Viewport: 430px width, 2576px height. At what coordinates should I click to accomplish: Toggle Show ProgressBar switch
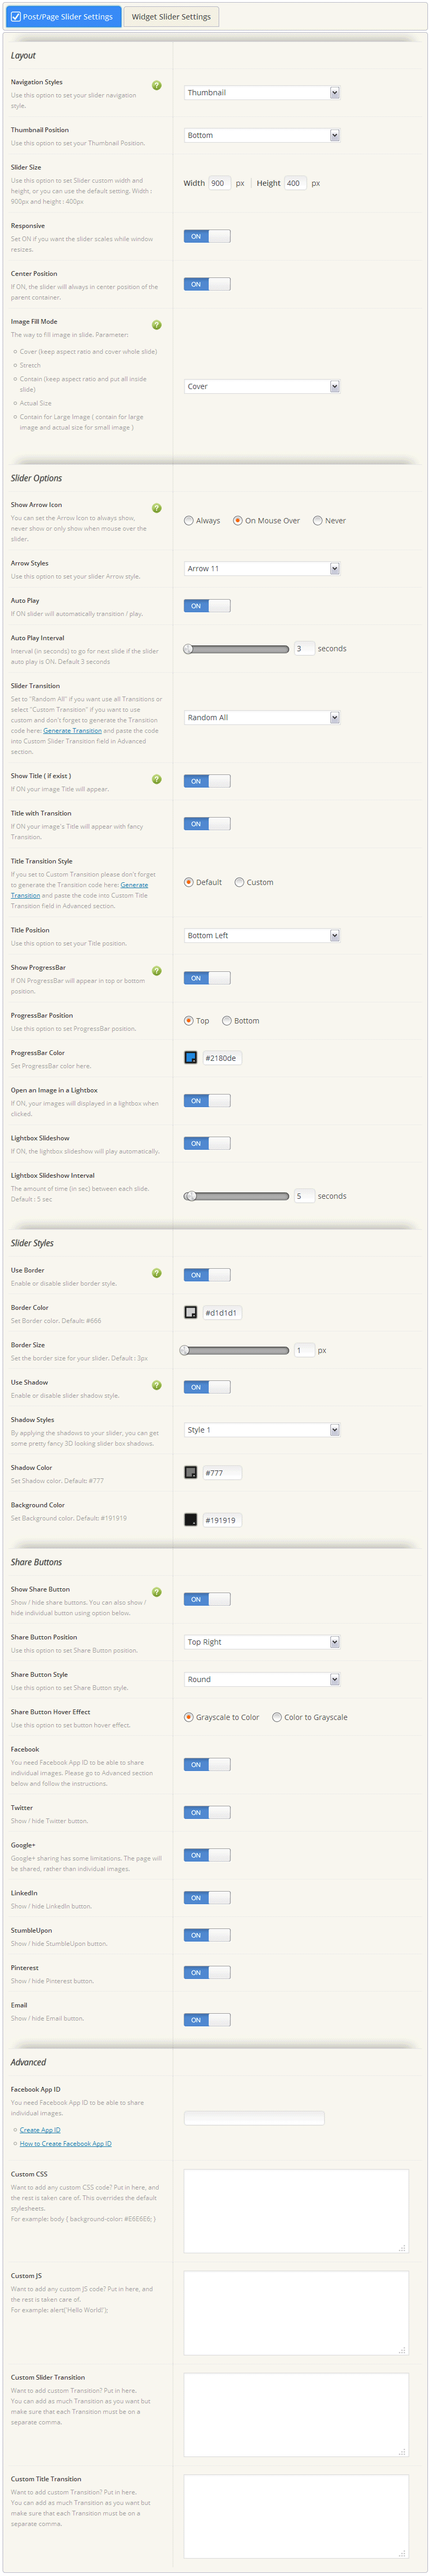click(x=207, y=978)
